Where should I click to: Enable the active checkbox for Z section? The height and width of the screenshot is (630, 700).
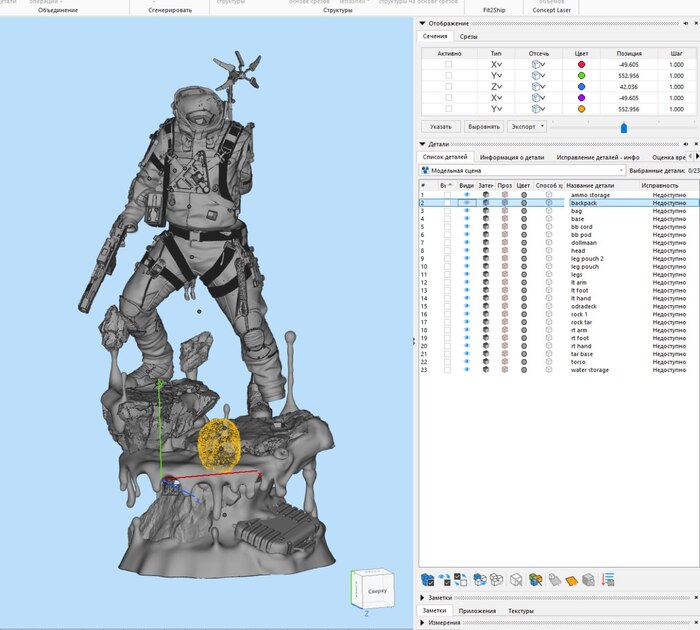tap(449, 87)
